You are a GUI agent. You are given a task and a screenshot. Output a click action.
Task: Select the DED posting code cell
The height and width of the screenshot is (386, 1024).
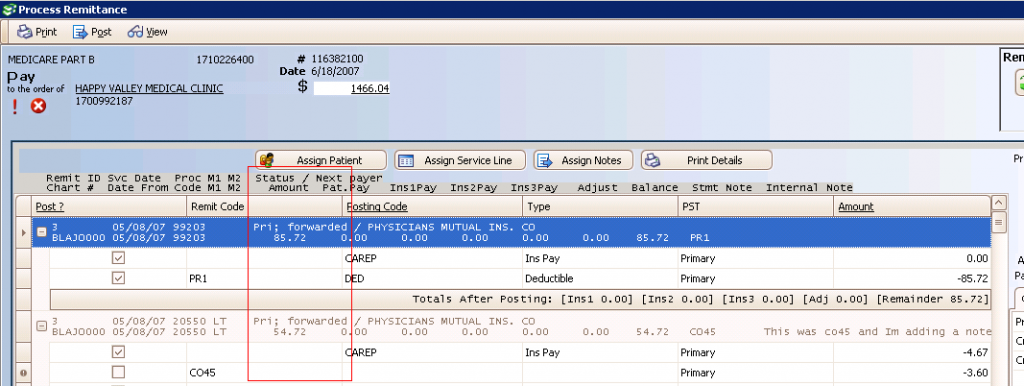tap(432, 279)
